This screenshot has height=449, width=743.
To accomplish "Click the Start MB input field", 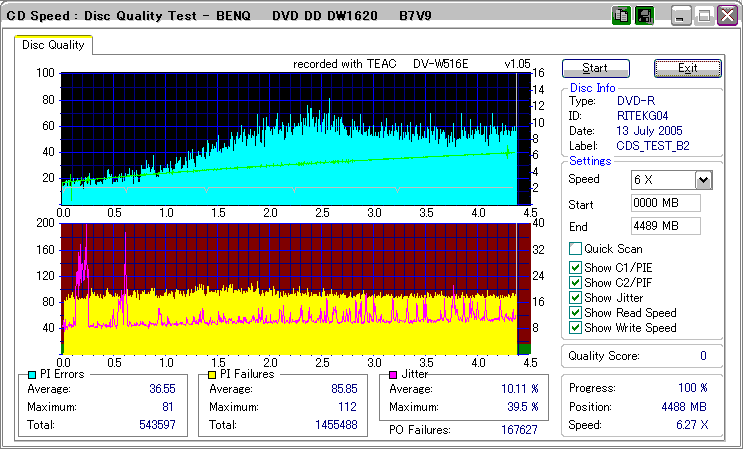I will click(666, 203).
